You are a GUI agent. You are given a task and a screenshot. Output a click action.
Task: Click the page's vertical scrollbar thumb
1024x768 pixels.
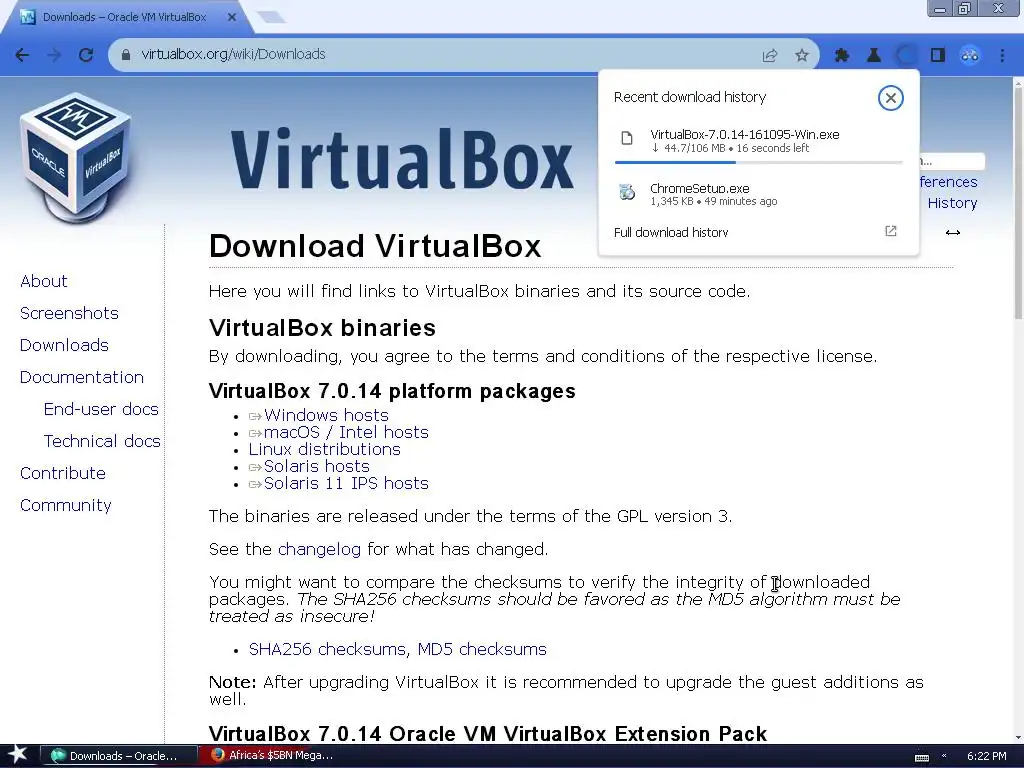pos(1017,203)
